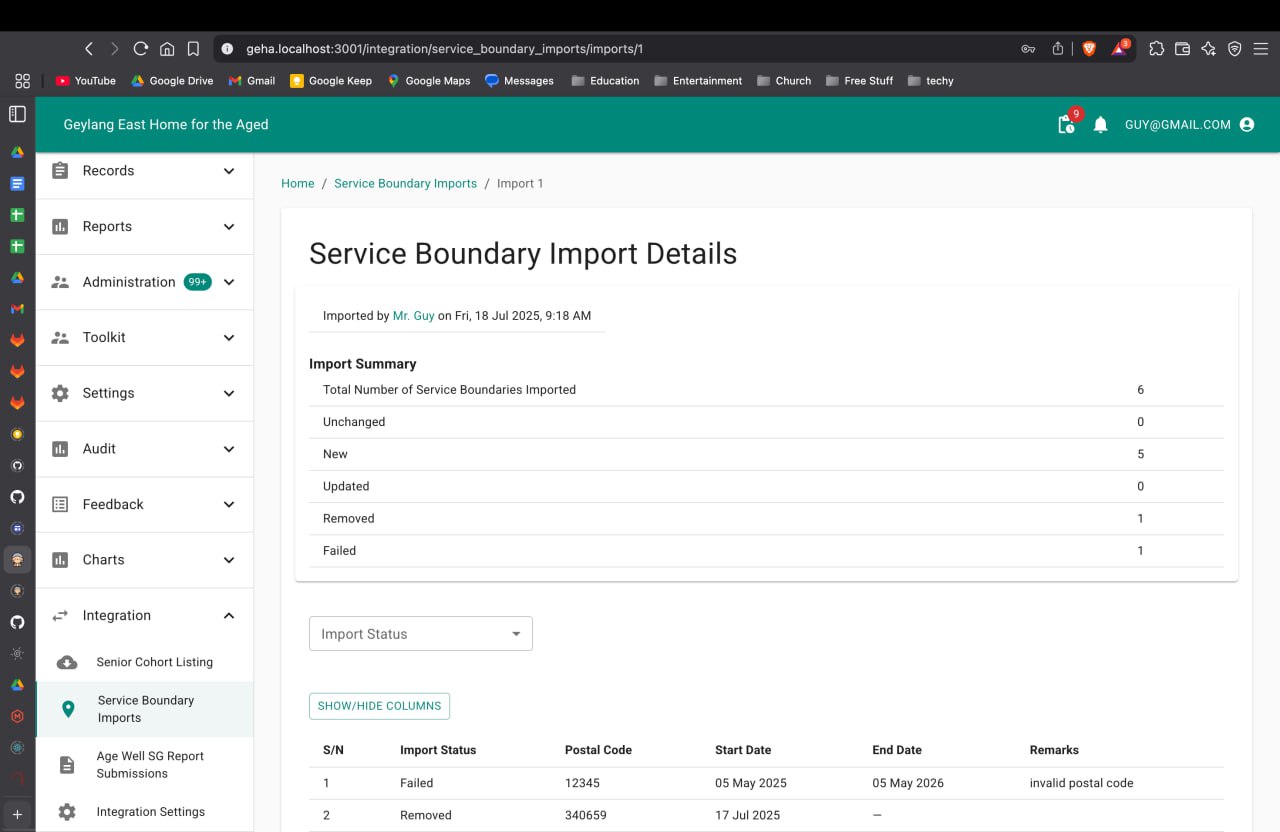Expand the Records menu section
The height and width of the screenshot is (832, 1280).
coord(144,171)
